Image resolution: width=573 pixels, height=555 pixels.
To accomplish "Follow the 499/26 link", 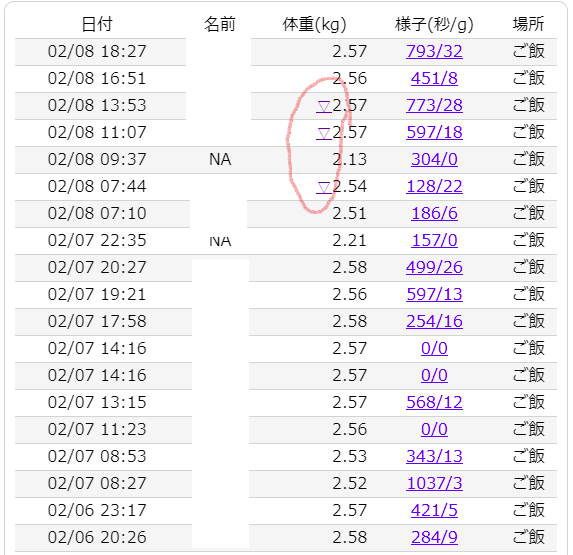I will coord(434,267).
